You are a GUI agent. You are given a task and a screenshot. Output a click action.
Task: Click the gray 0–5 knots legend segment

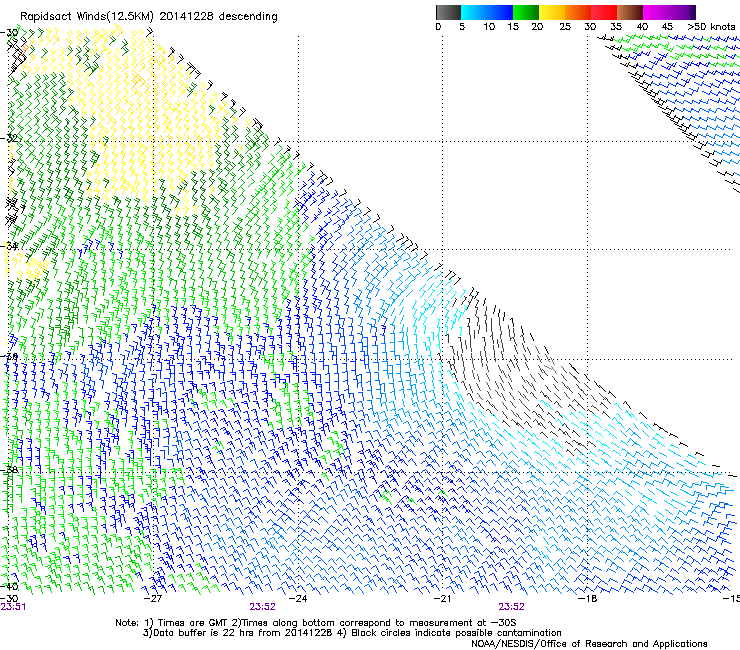click(x=448, y=12)
